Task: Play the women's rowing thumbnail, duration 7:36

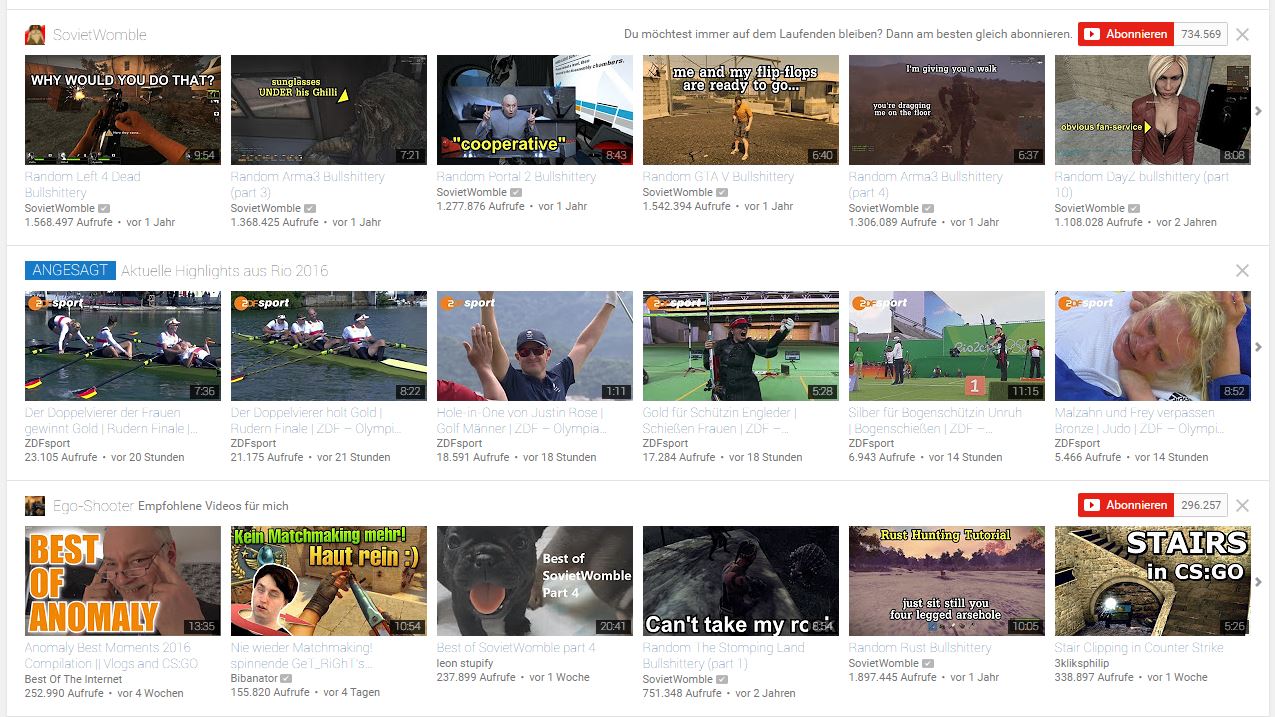Action: point(123,346)
